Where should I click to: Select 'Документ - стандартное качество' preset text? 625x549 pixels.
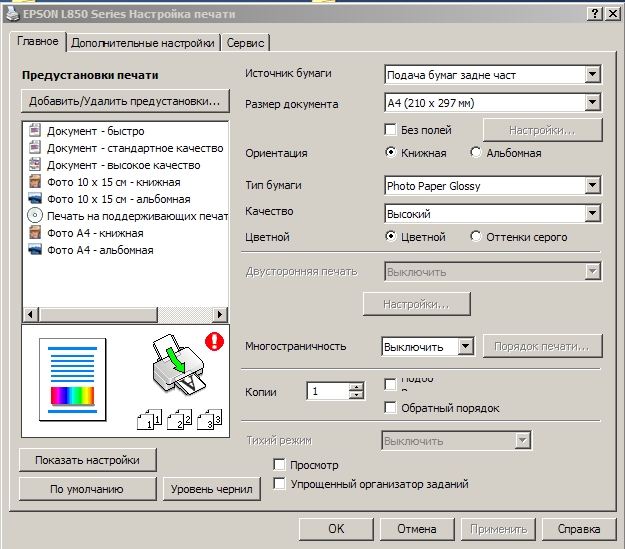click(x=135, y=148)
